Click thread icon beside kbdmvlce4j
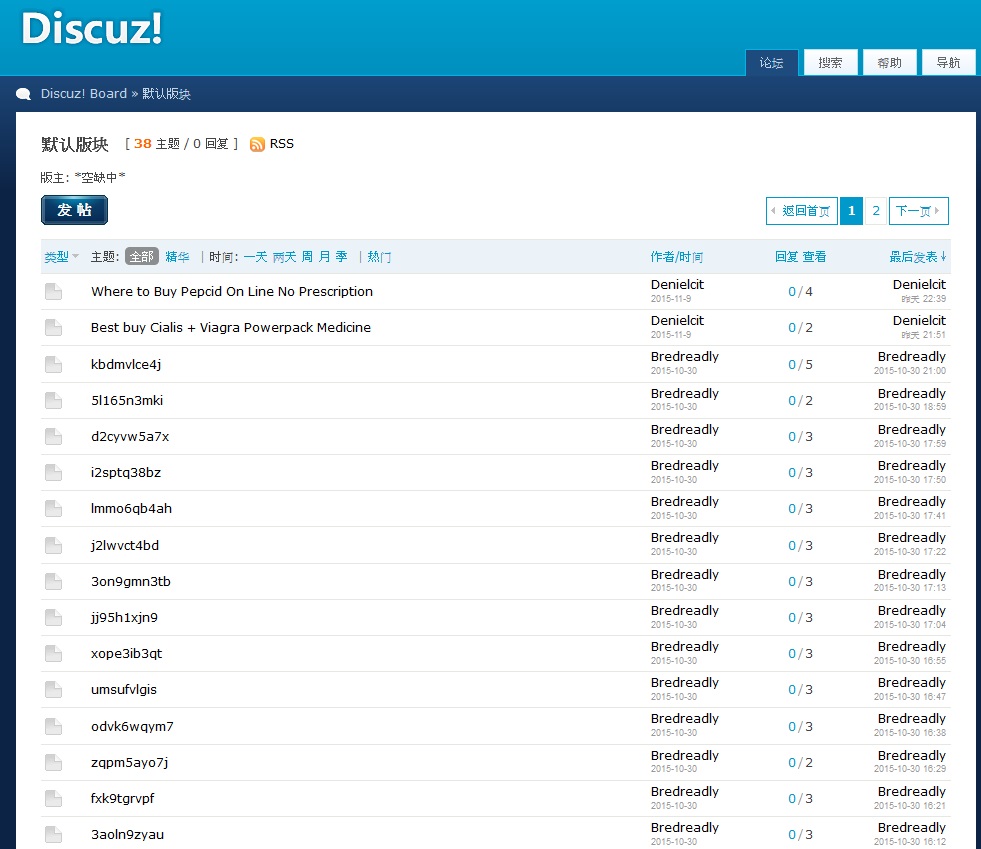Viewport: 981px width, 849px height. [x=53, y=365]
